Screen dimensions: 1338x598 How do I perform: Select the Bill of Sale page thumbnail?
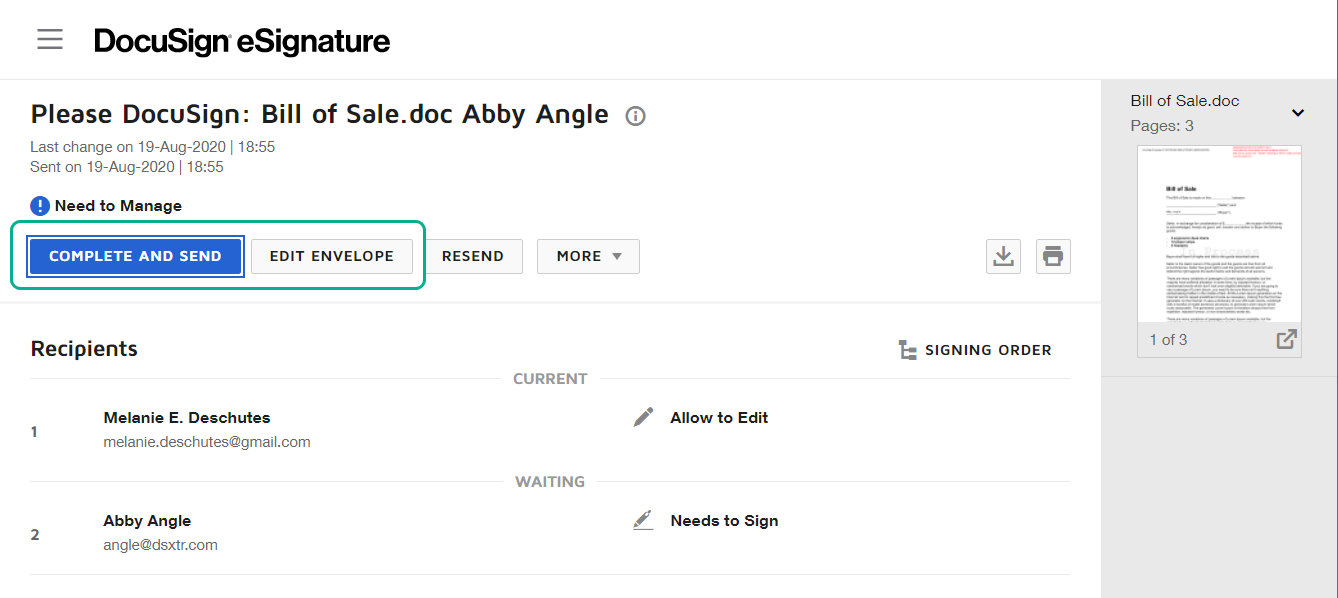1219,236
